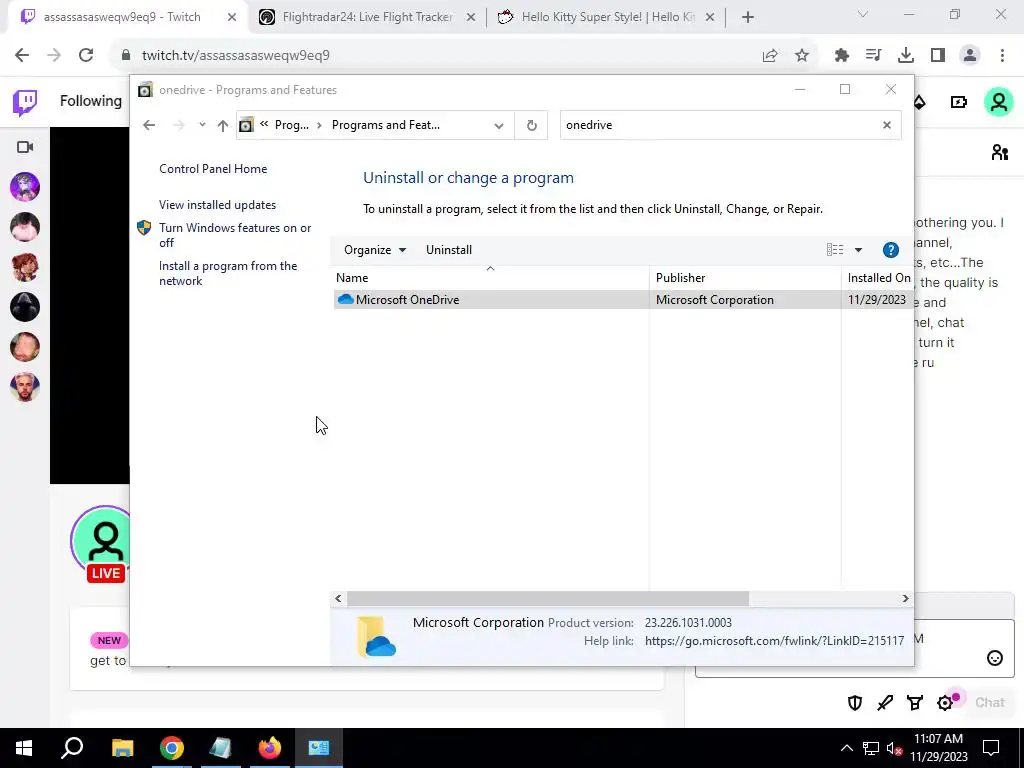Click the Chrome address bar URL

pos(236,56)
